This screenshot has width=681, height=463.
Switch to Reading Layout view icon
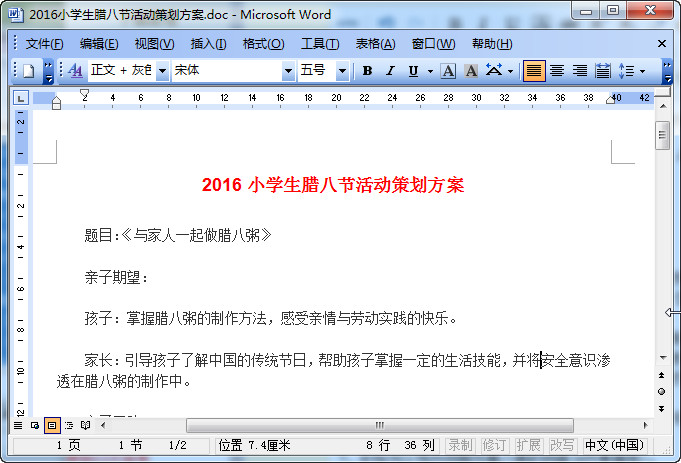[x=86, y=425]
